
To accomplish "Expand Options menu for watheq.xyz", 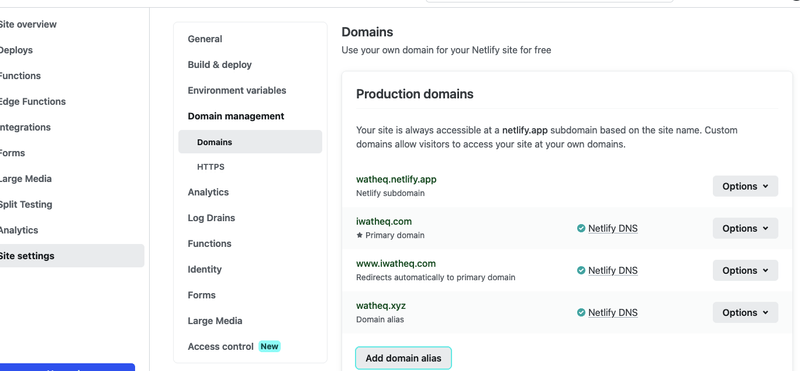I will pyautogui.click(x=745, y=312).
